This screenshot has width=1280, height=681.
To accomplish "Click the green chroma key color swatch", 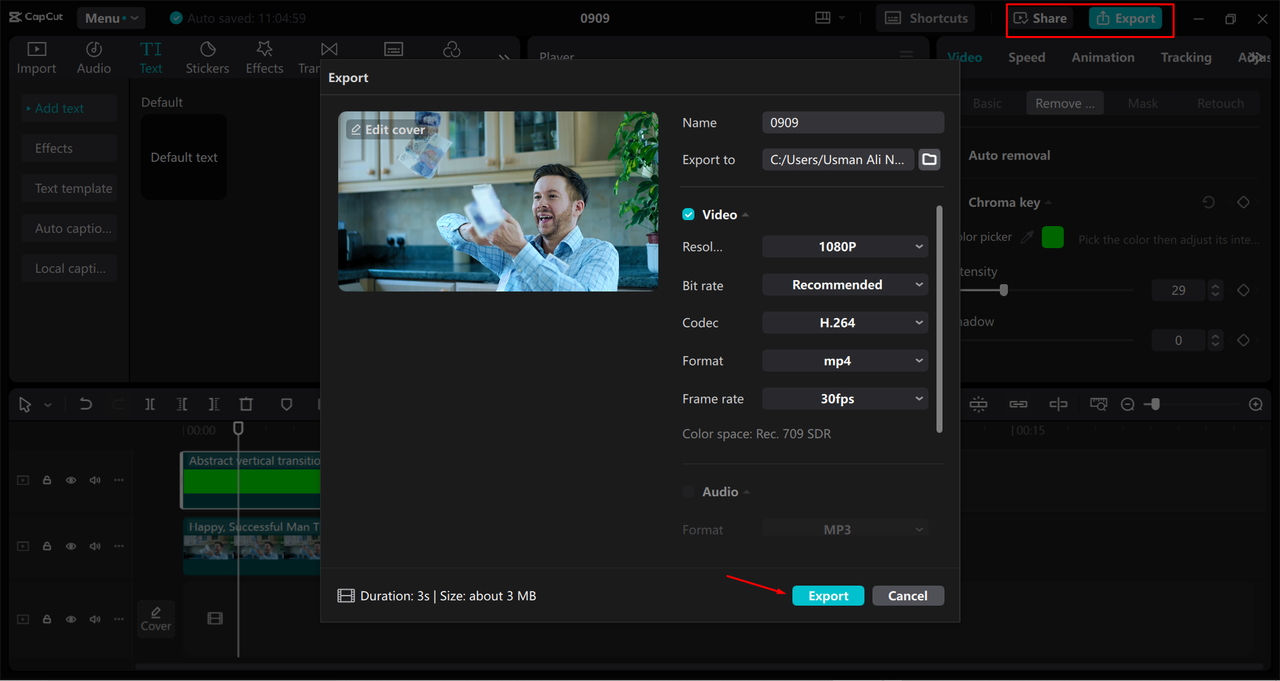I will point(1052,238).
